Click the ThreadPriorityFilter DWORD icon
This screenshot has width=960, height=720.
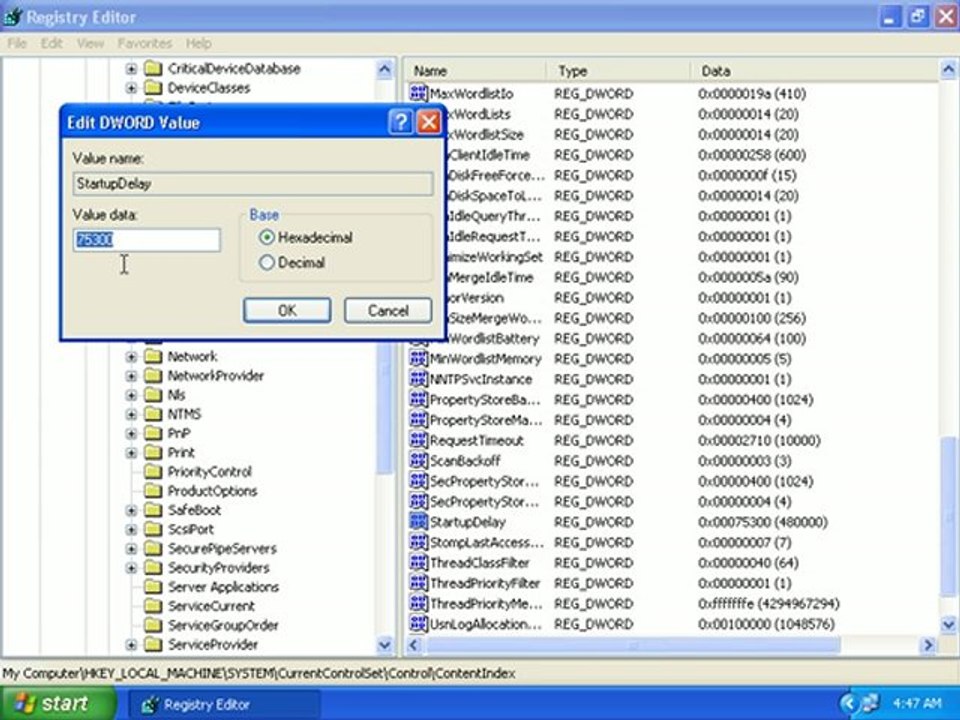(418, 583)
